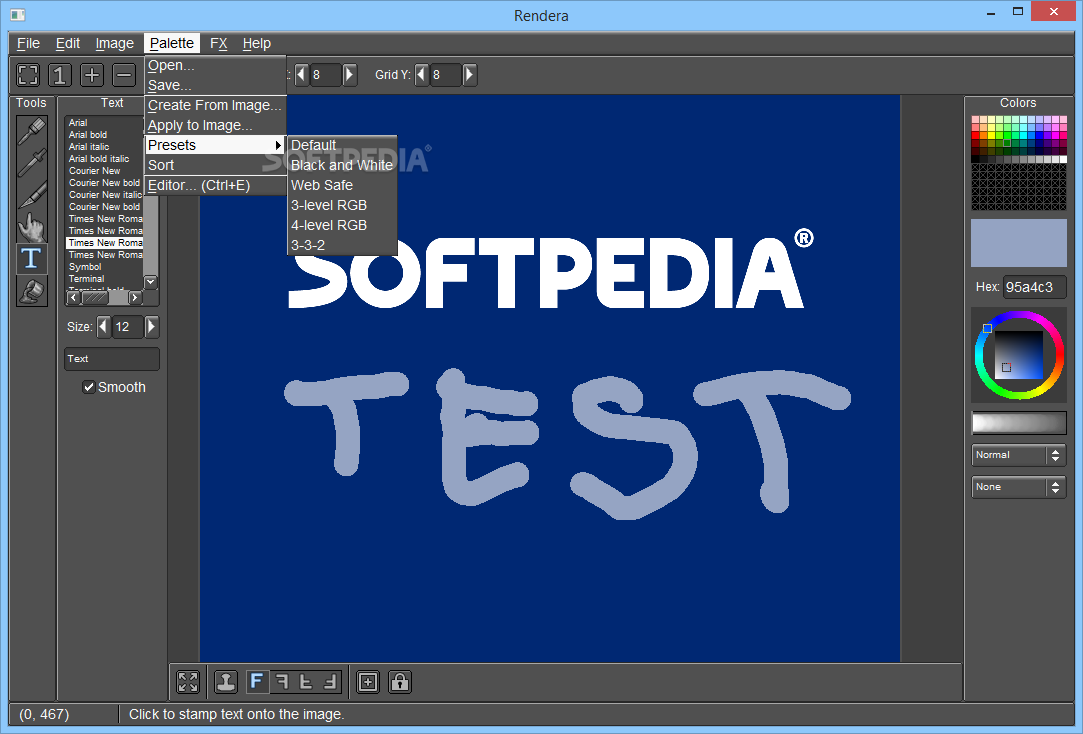The image size is (1083, 734).
Task: Click the Zoom In plus icon
Action: point(92,75)
